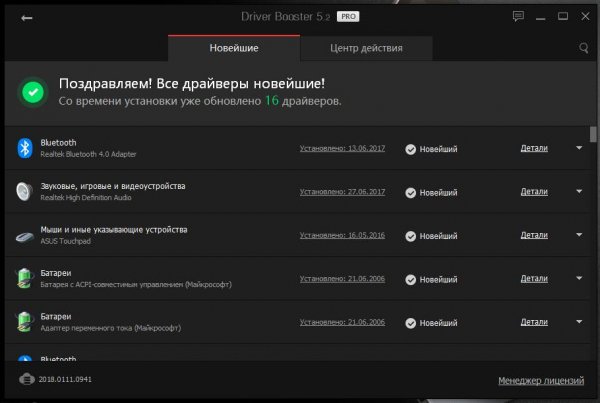Select the Адаптер переменного тока device name
Image resolution: width=600 pixels, height=403 pixels.
[111, 328]
